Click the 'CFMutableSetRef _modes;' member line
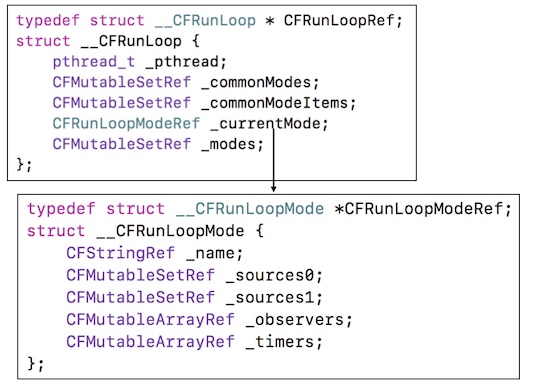The width and height of the screenshot is (536, 391). coord(158,144)
